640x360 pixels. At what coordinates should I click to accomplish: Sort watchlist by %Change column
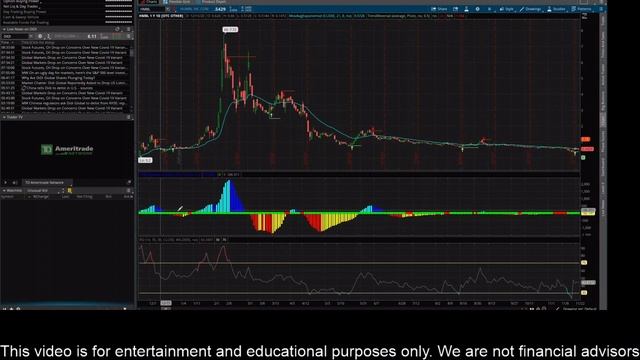click(x=41, y=197)
